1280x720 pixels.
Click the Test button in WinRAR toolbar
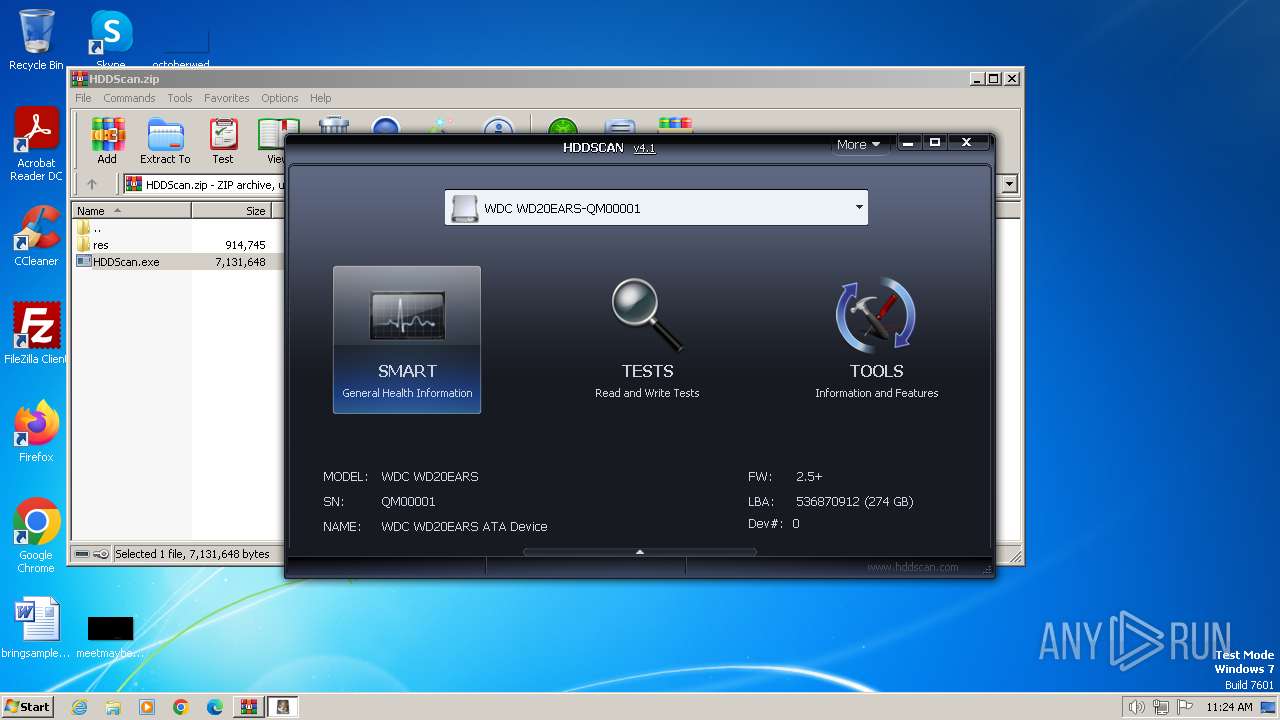[x=223, y=140]
